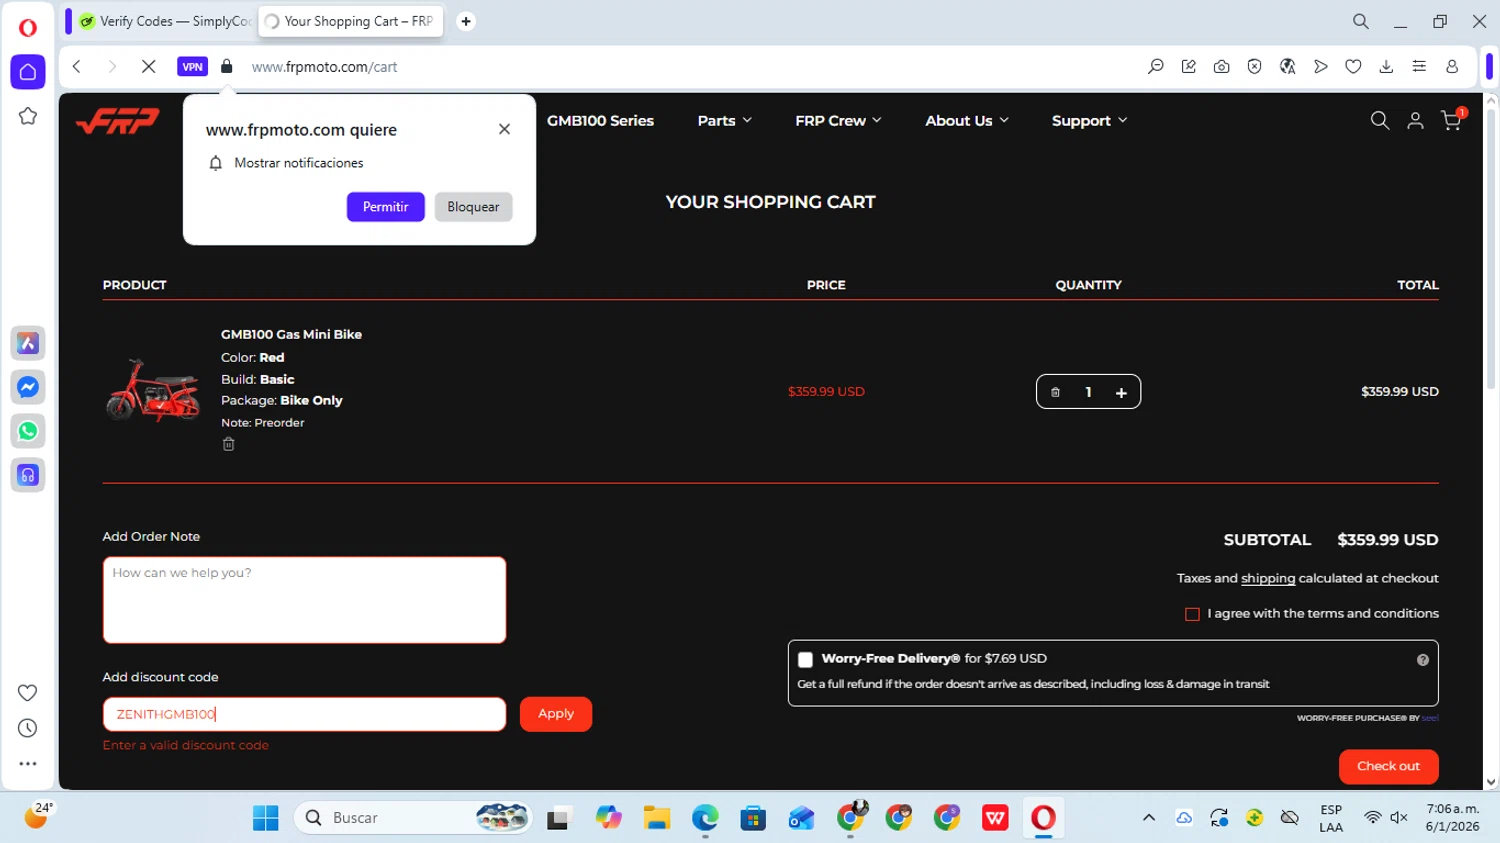View site security lock info

(227, 67)
